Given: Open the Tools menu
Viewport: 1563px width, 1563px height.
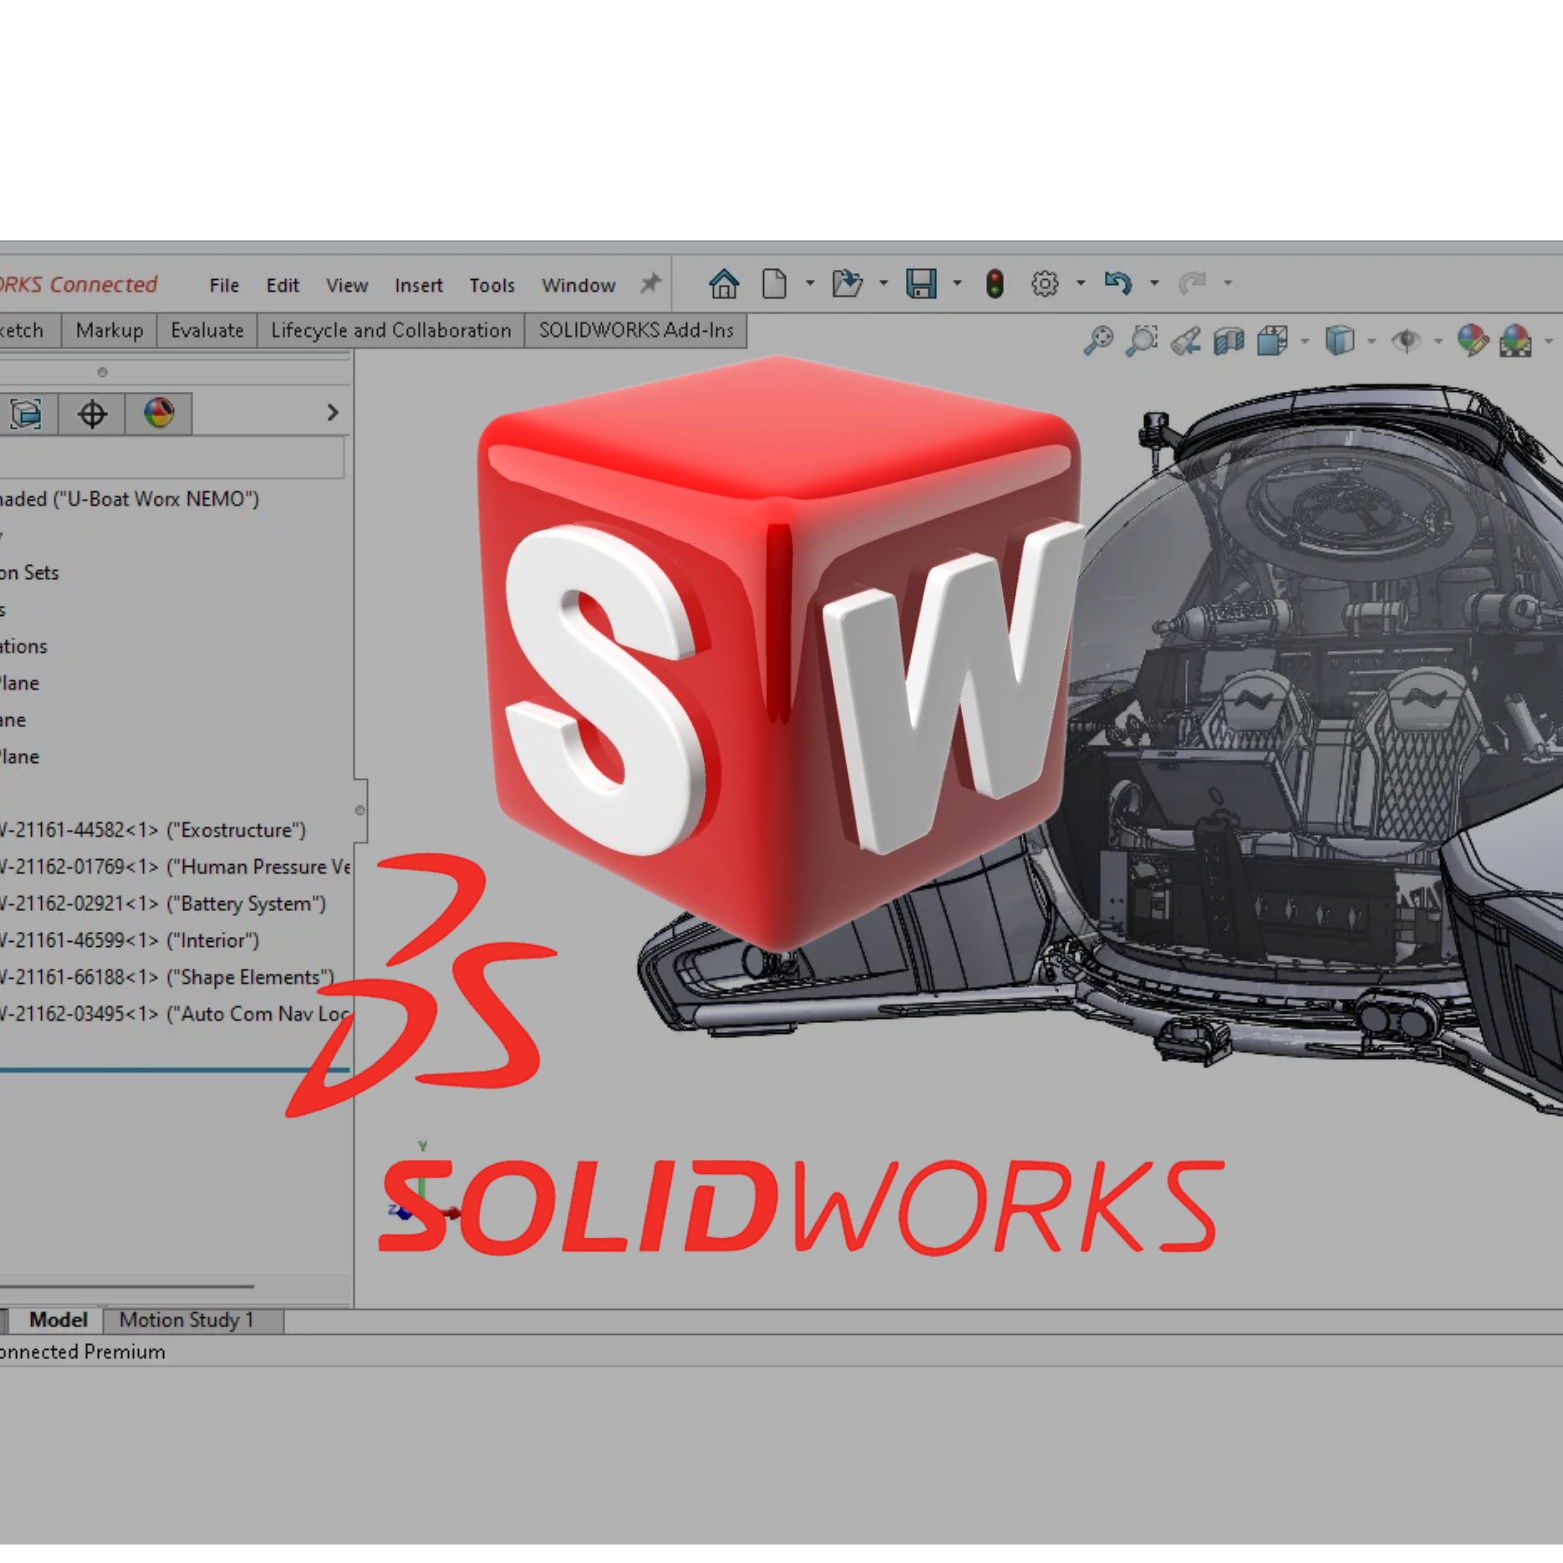Looking at the screenshot, I should click(x=492, y=285).
